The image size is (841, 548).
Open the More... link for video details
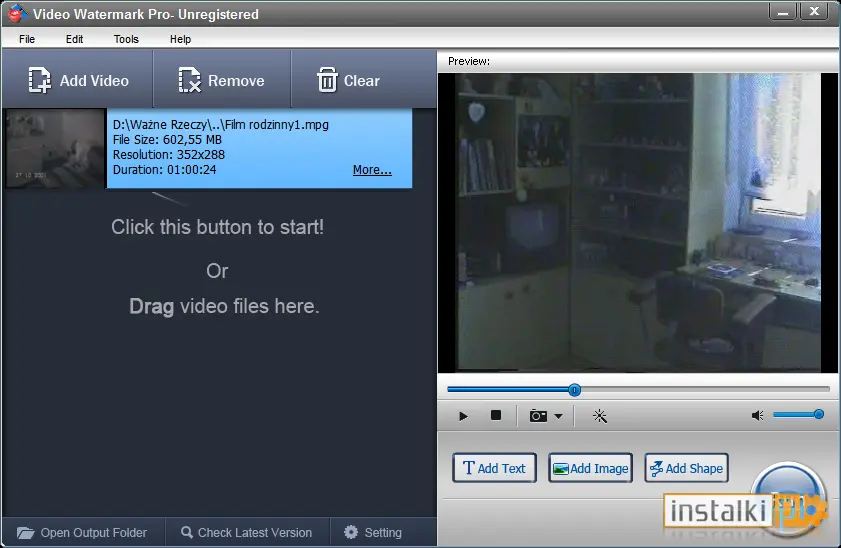(x=372, y=170)
